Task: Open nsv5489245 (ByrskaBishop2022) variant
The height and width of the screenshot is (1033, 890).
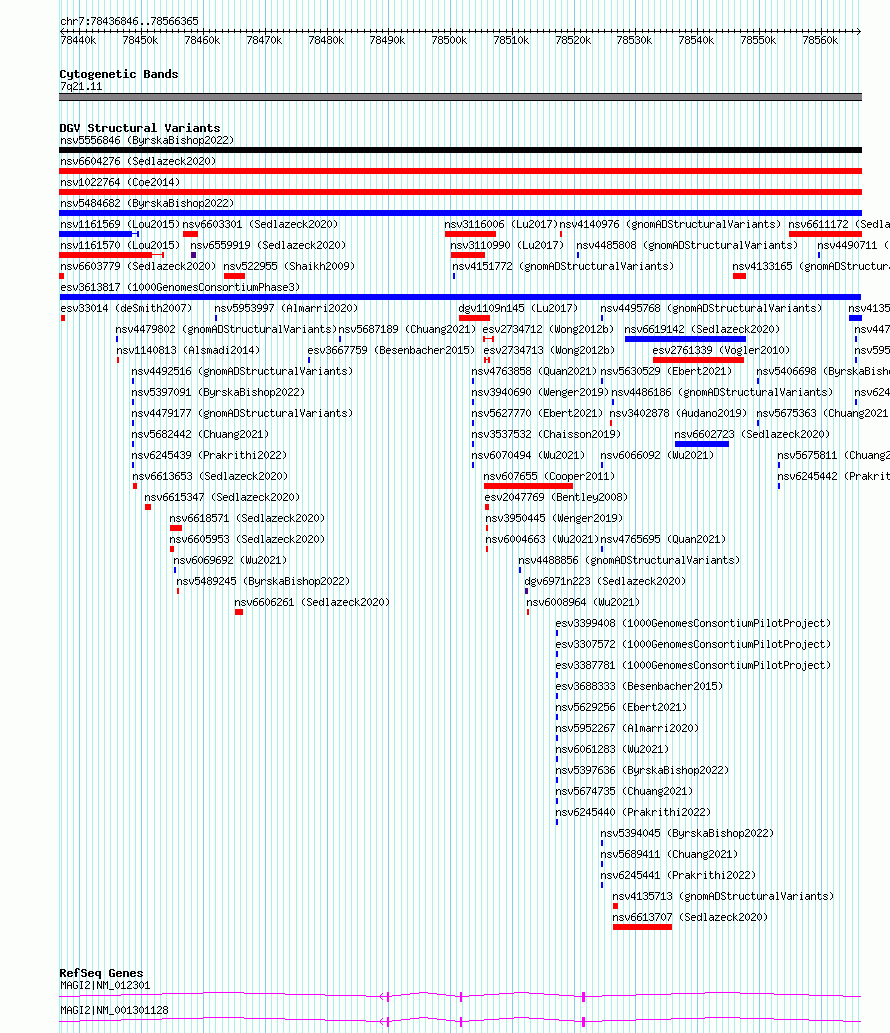Action: pos(263,582)
